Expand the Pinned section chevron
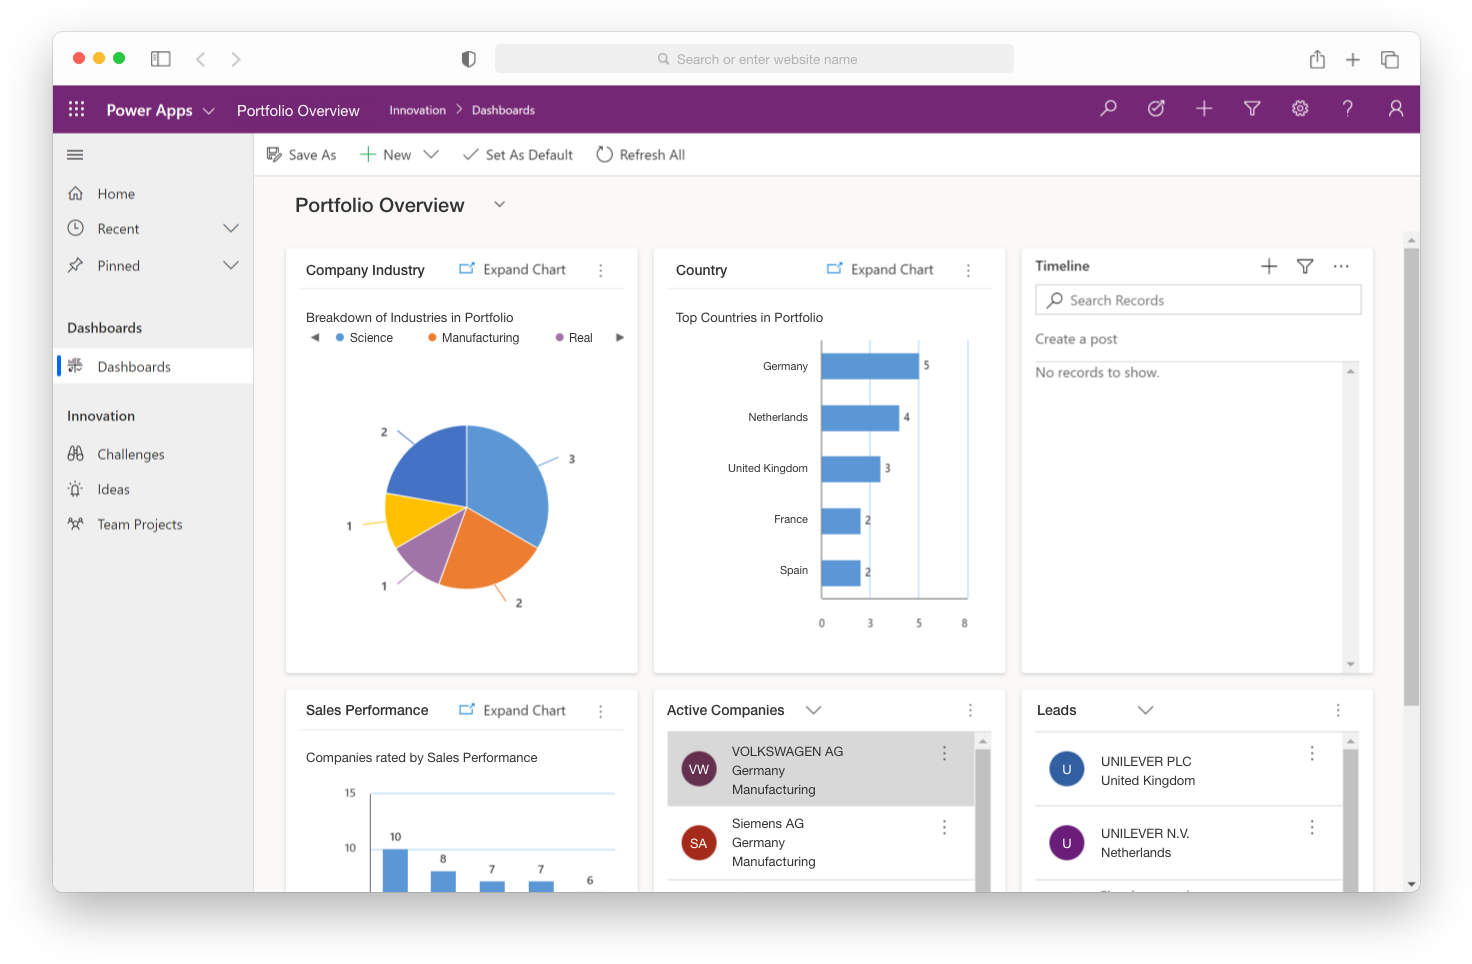The image size is (1472, 964). (231, 265)
